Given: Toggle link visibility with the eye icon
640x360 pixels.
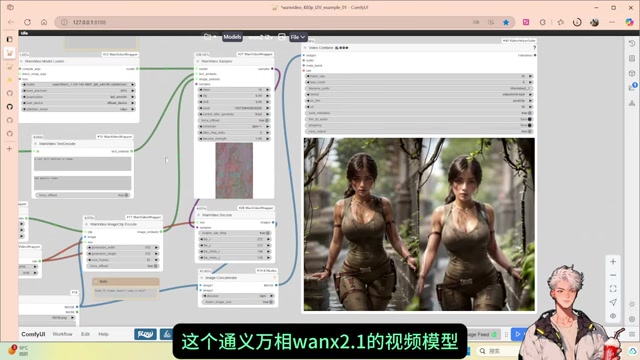Looking at the screenshot, I should [613, 316].
